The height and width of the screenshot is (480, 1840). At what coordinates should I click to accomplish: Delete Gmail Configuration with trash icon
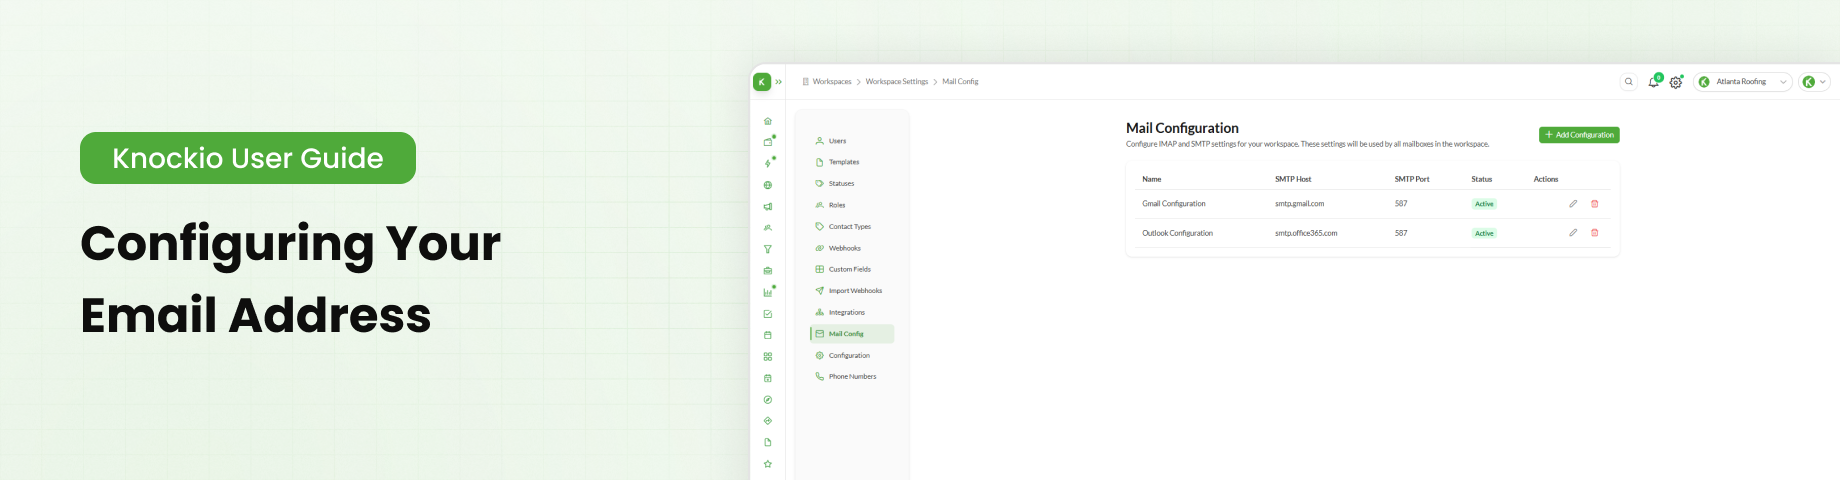[1595, 204]
